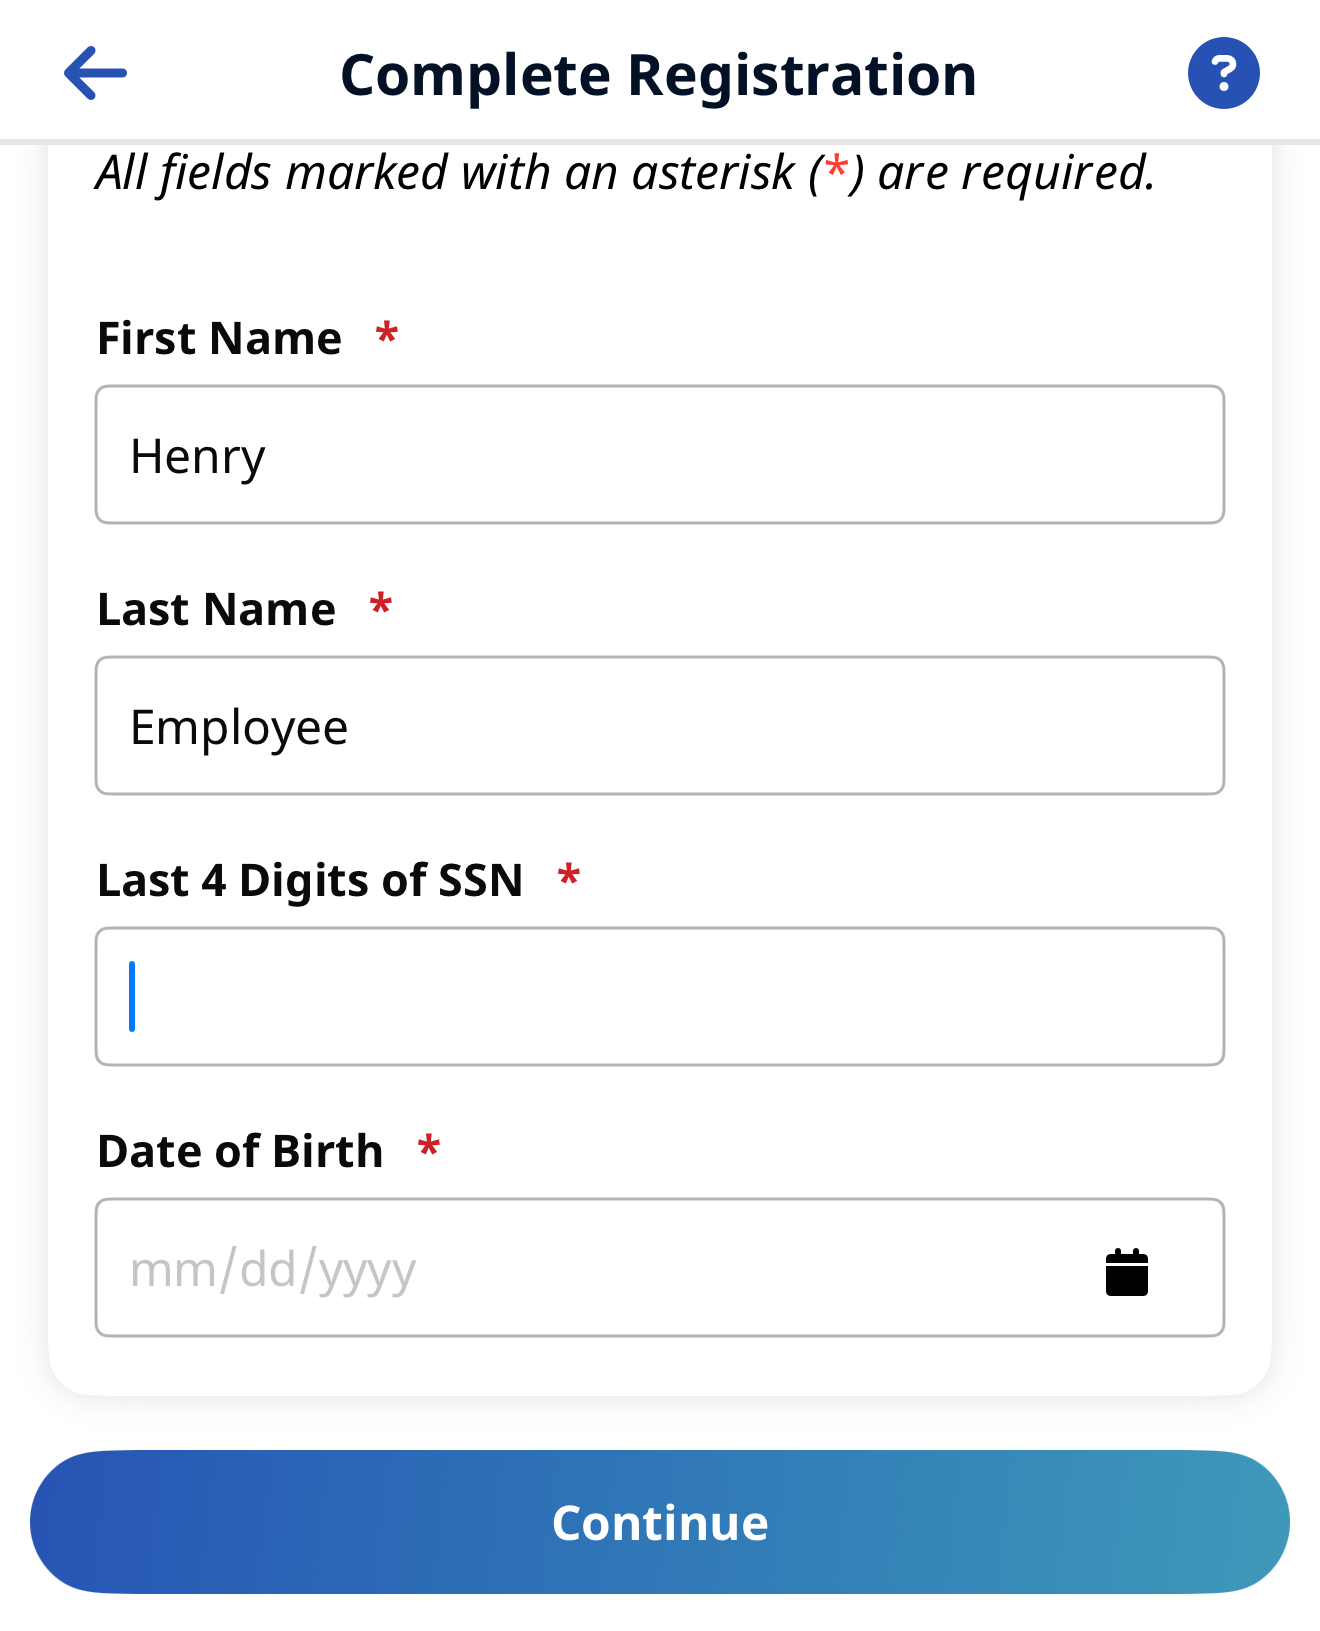Click the red asterisk beside First Name

pos(387,334)
